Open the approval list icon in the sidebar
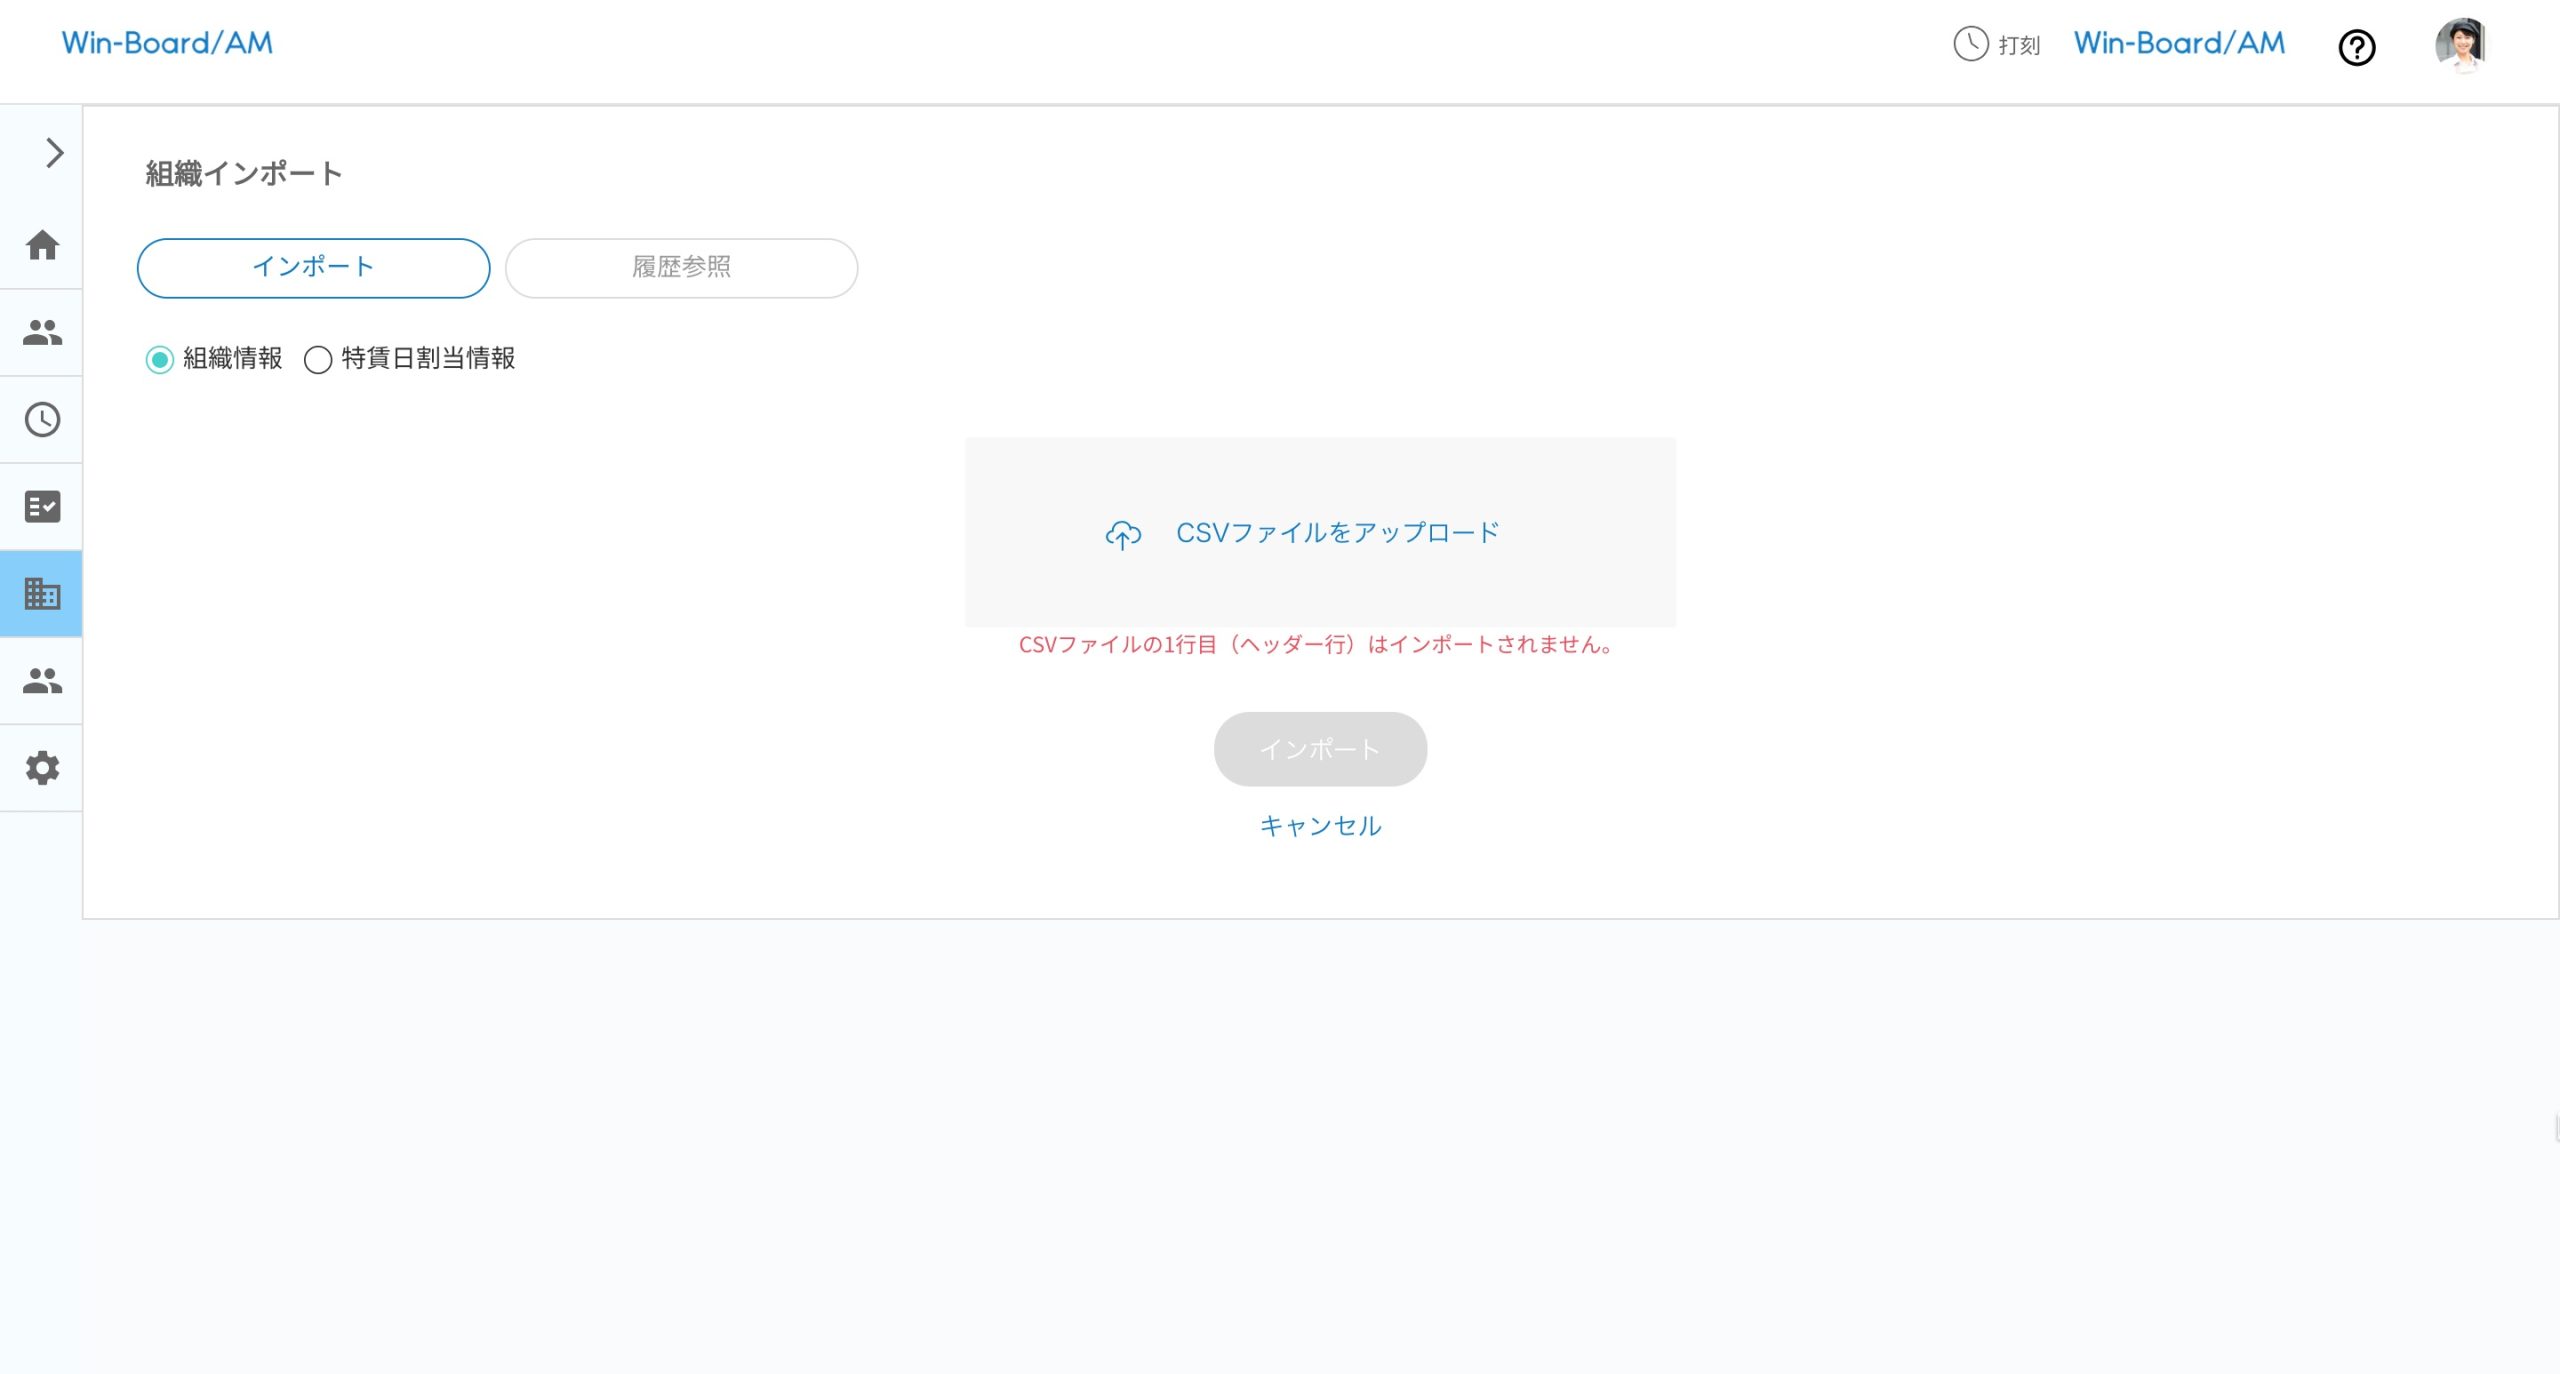2560x1374 pixels. click(x=41, y=506)
